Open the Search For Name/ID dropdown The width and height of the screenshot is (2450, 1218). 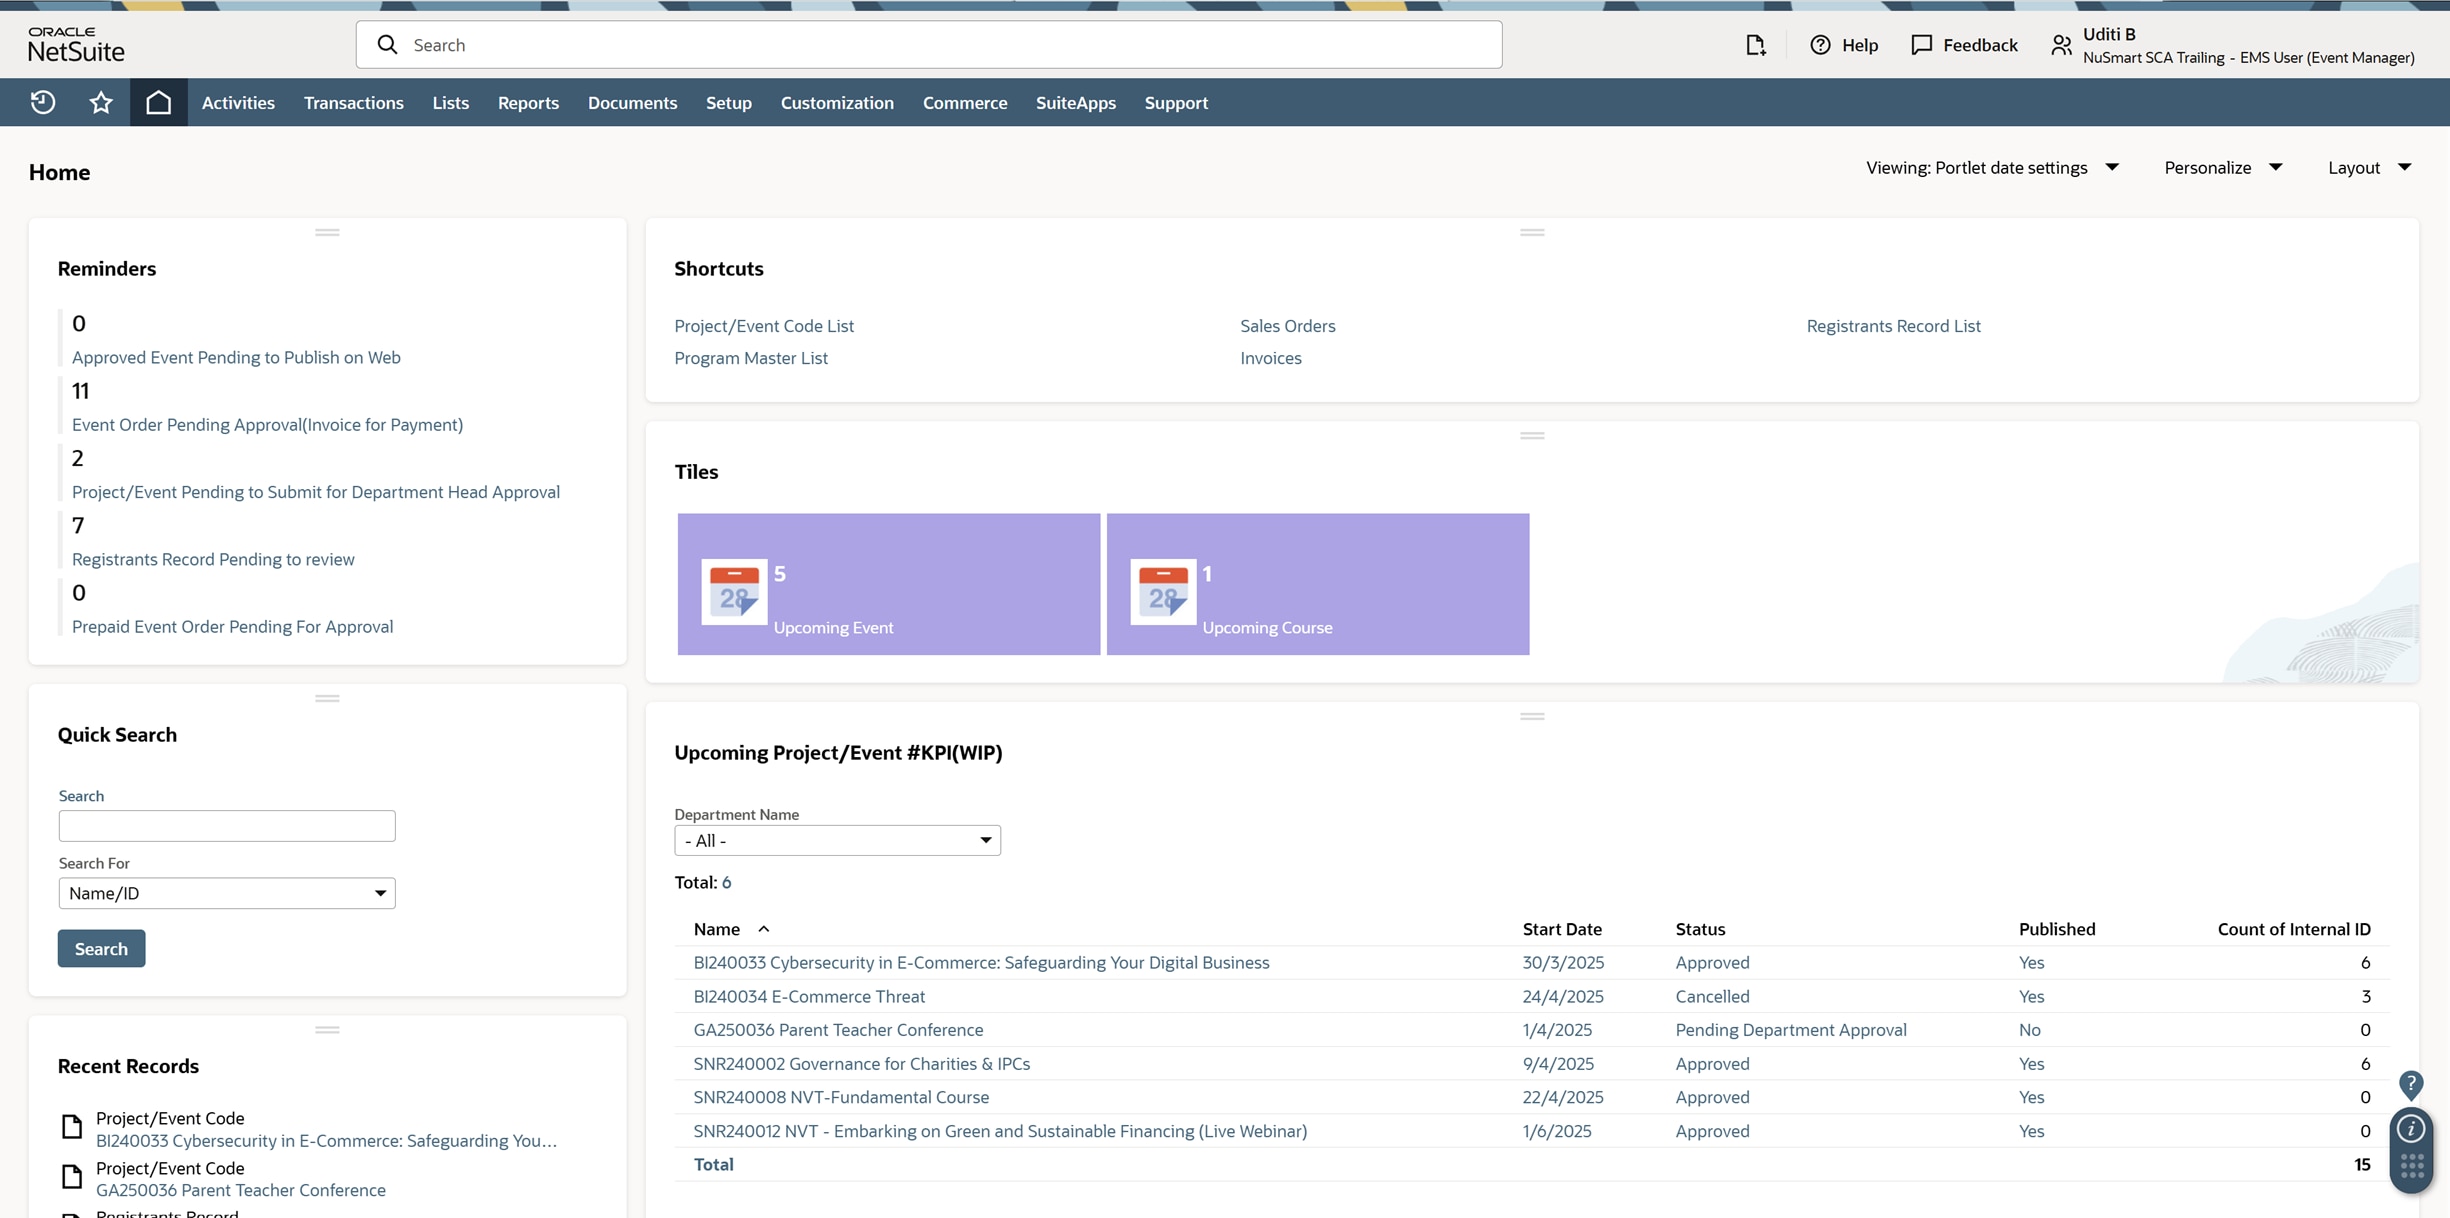[x=227, y=893]
